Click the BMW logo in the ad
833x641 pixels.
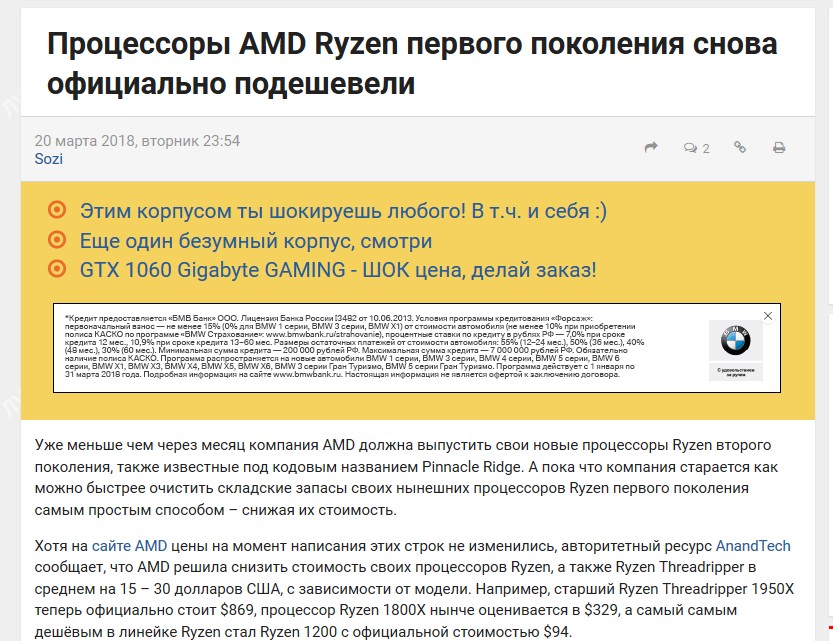click(x=735, y=343)
